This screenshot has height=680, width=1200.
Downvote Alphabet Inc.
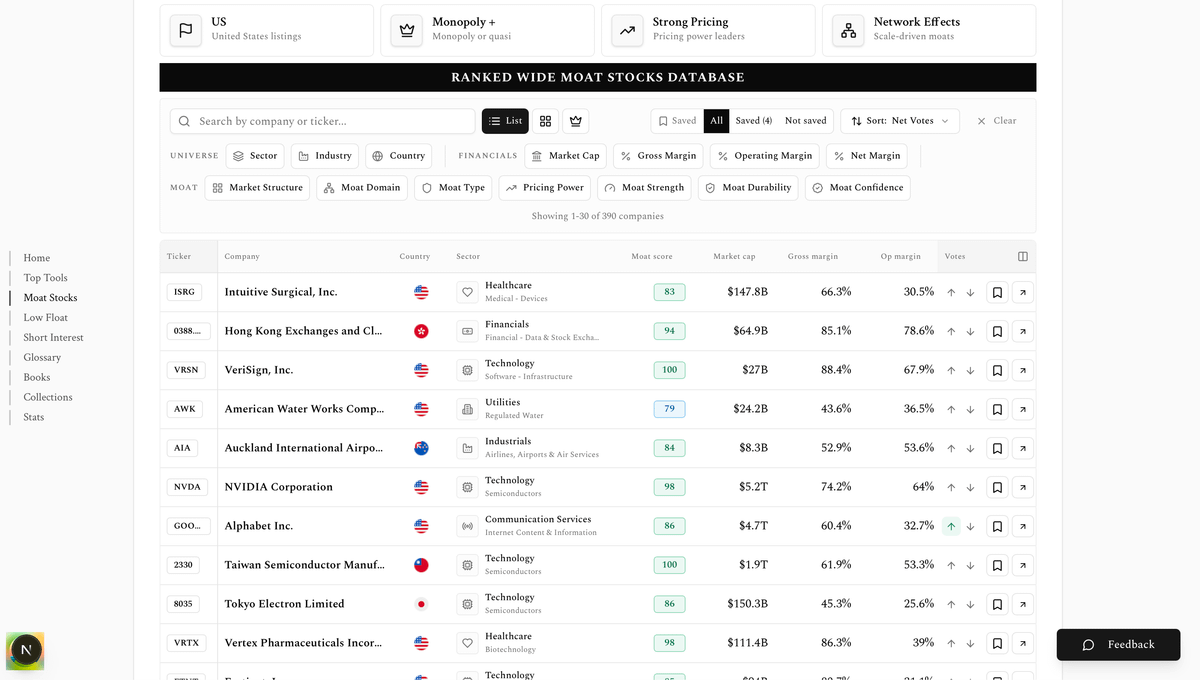[970, 526]
